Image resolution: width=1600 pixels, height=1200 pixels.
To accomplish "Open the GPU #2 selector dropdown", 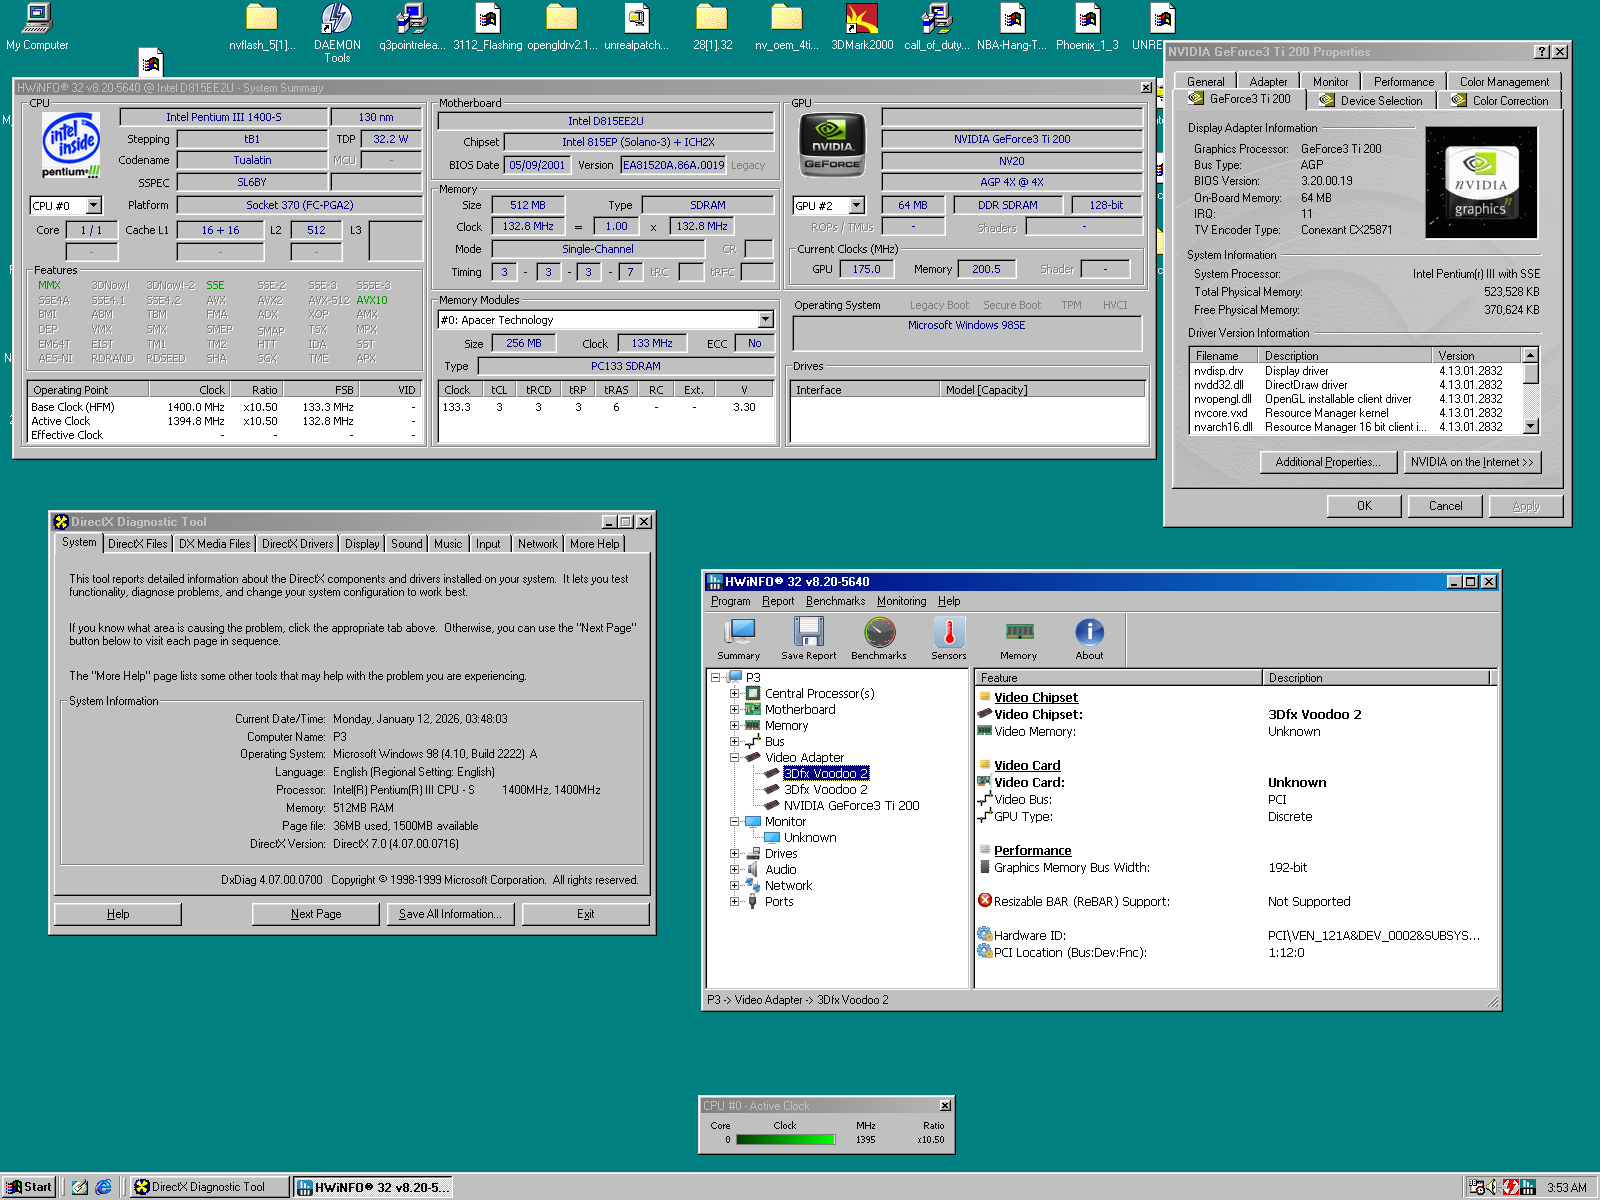I will coord(856,206).
